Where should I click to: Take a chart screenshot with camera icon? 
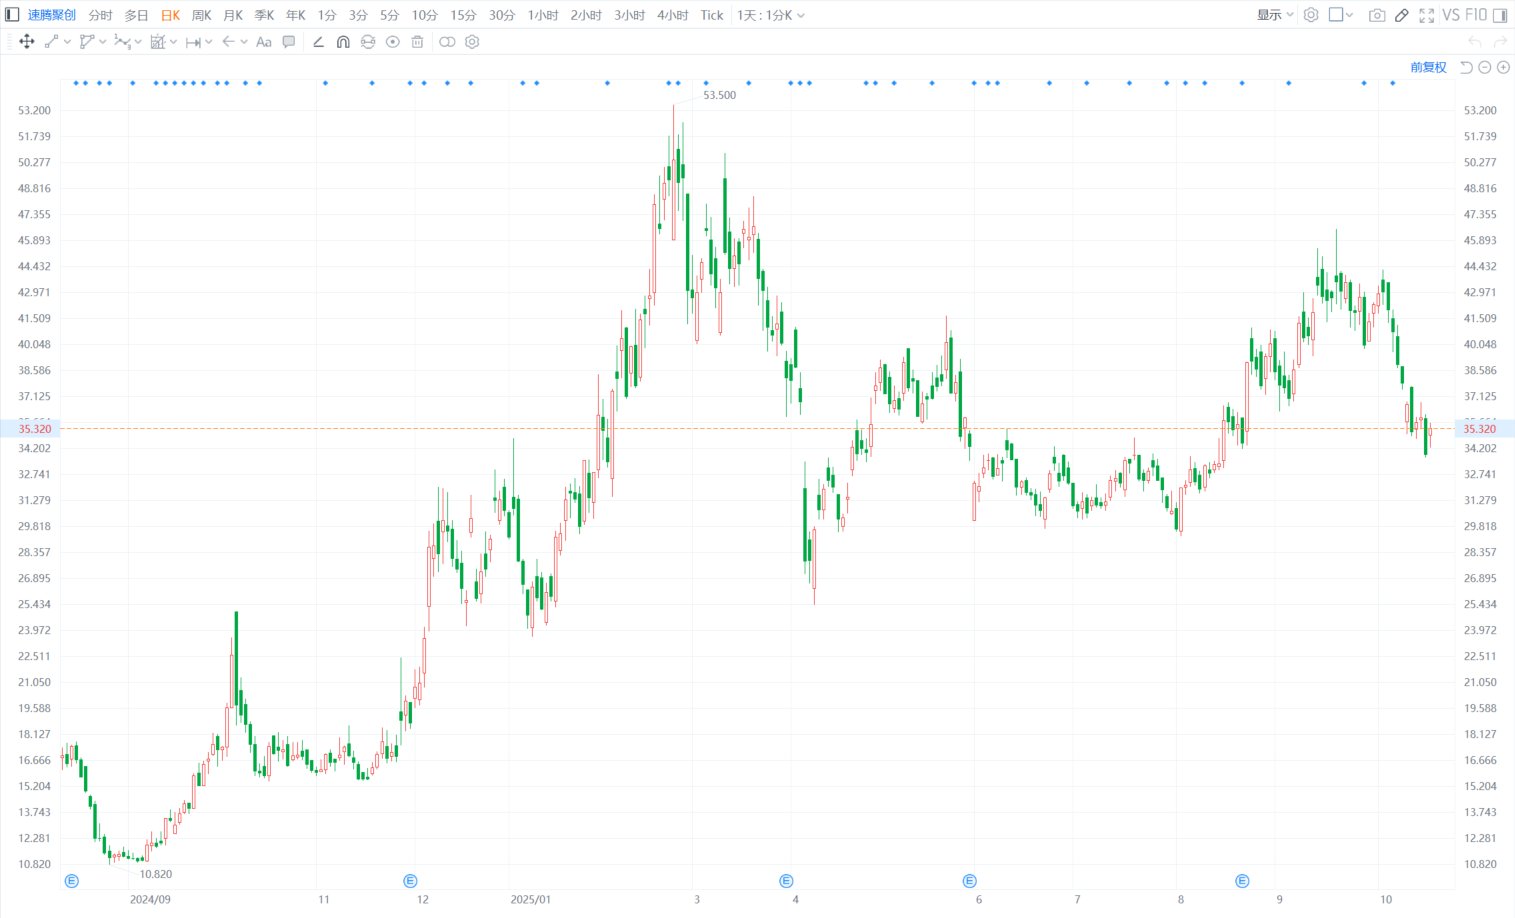pyautogui.click(x=1377, y=15)
